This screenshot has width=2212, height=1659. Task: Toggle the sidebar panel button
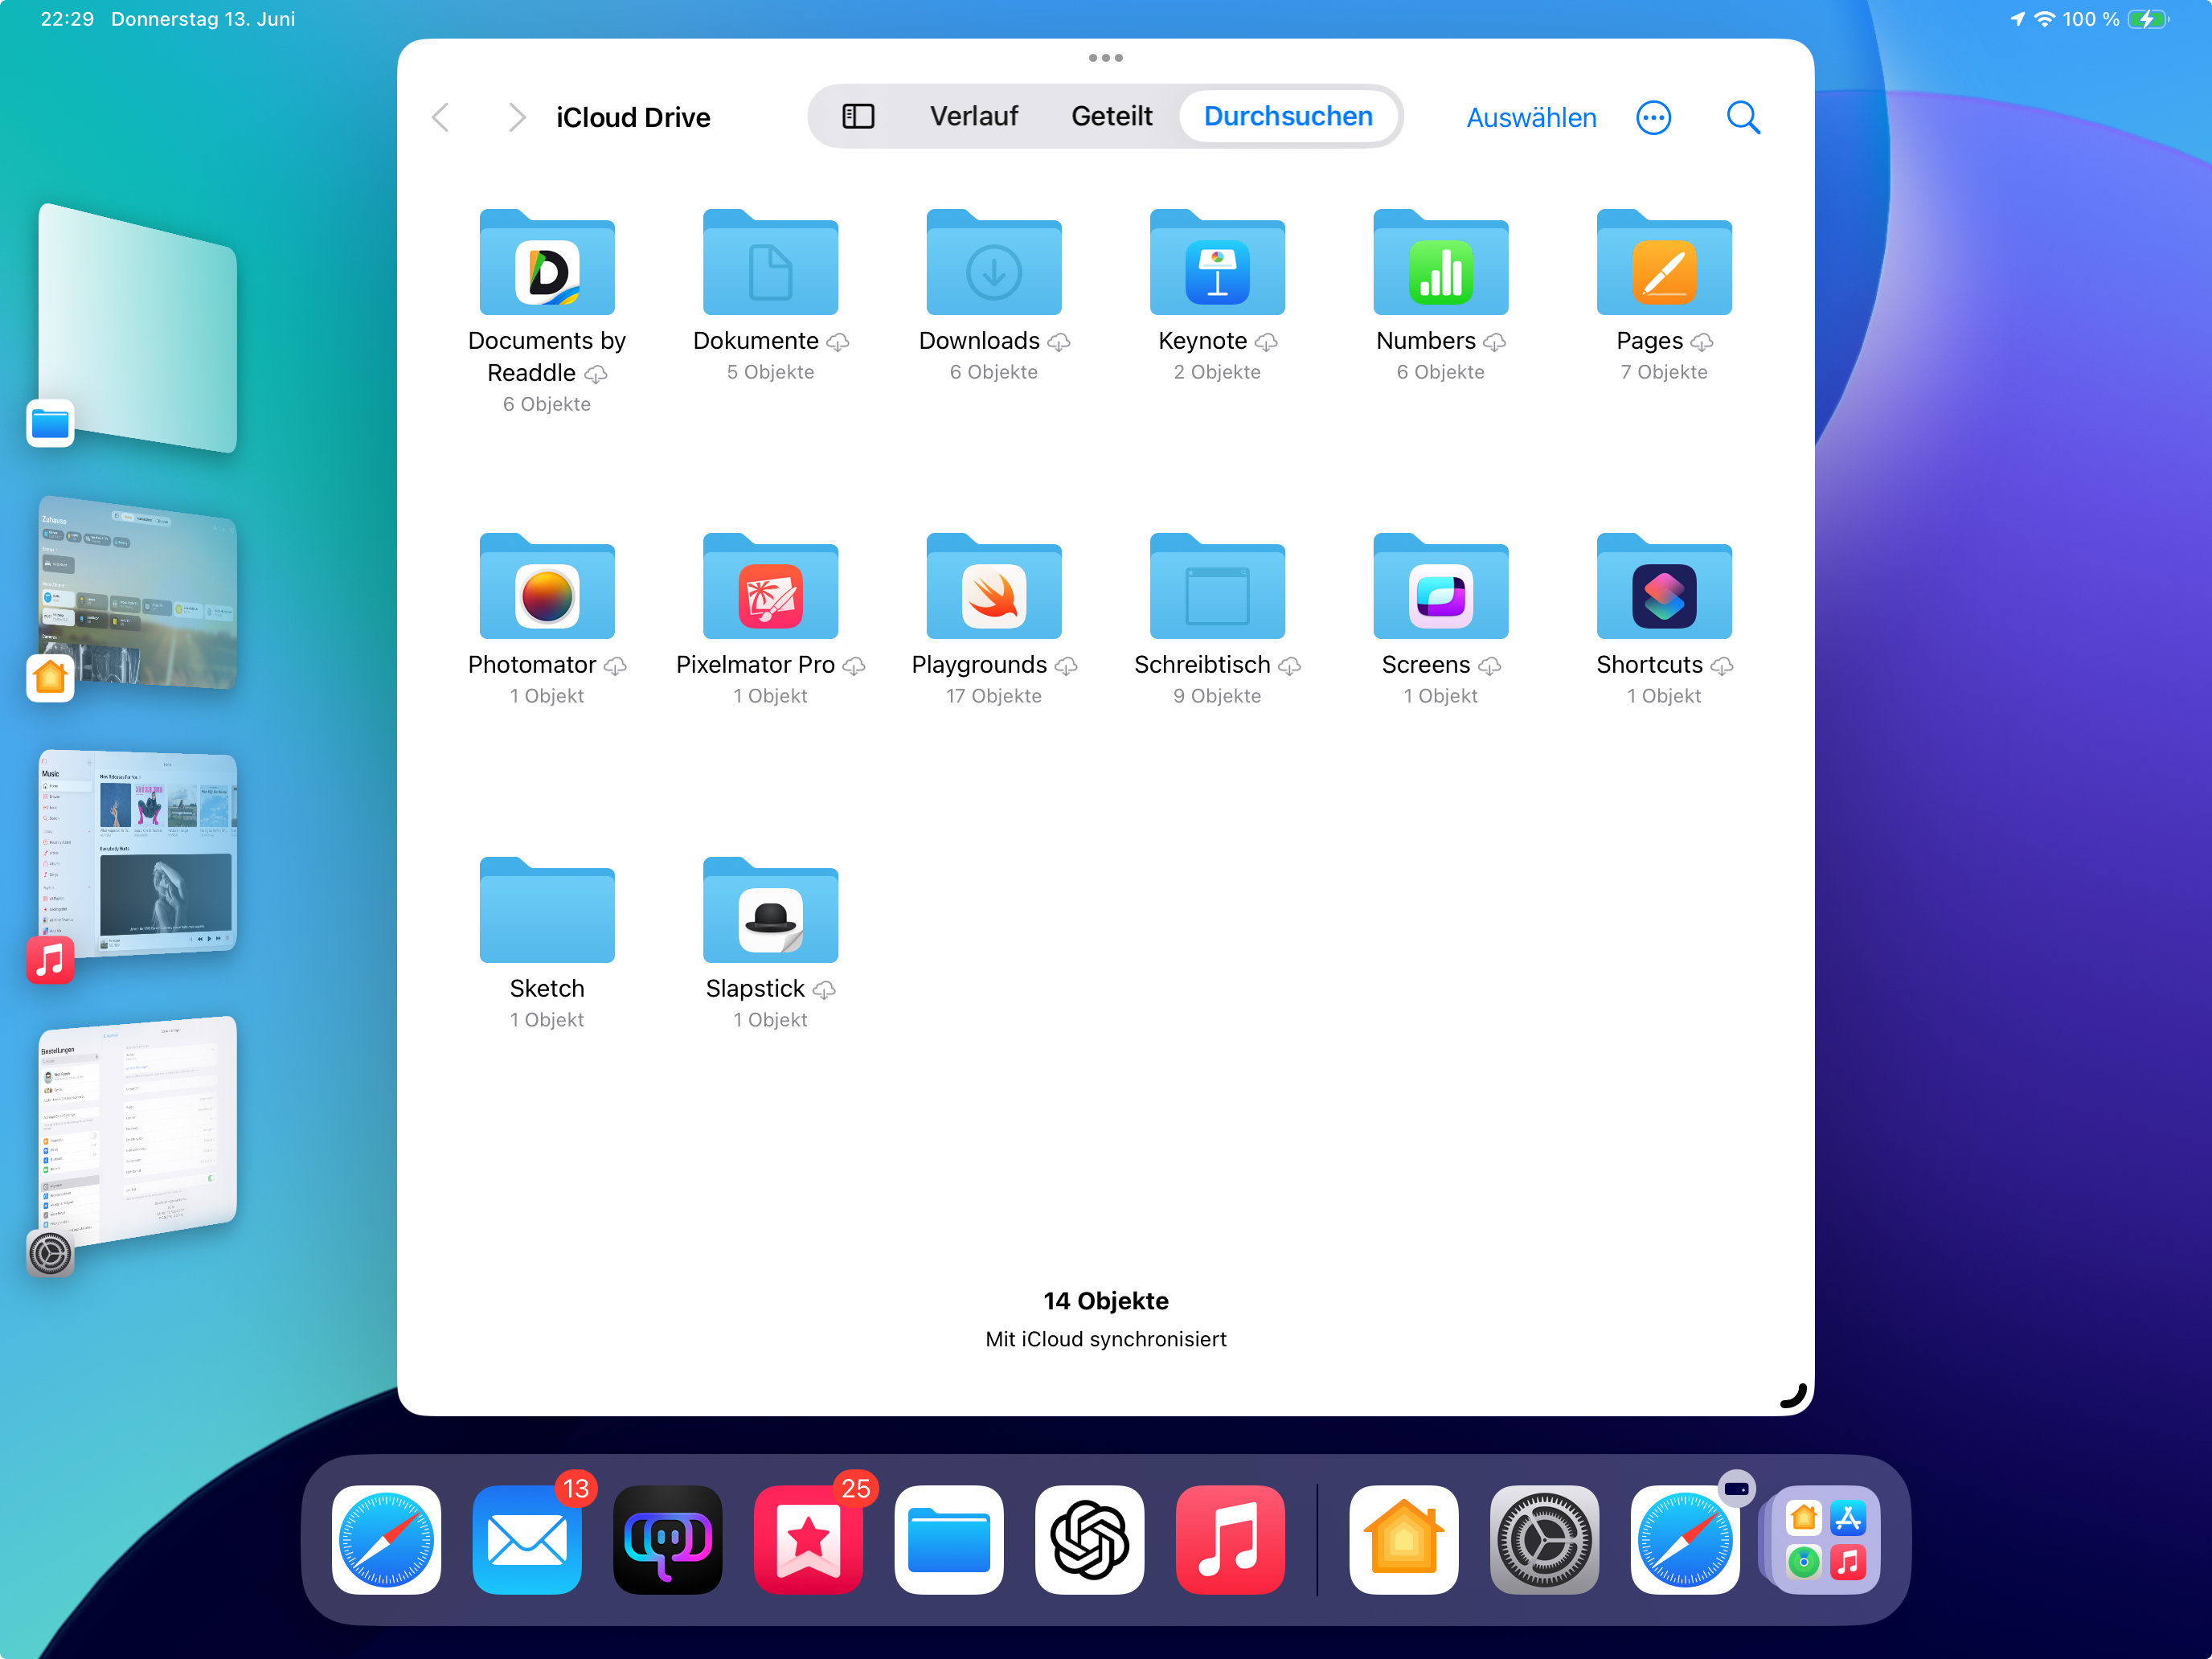[x=858, y=117]
